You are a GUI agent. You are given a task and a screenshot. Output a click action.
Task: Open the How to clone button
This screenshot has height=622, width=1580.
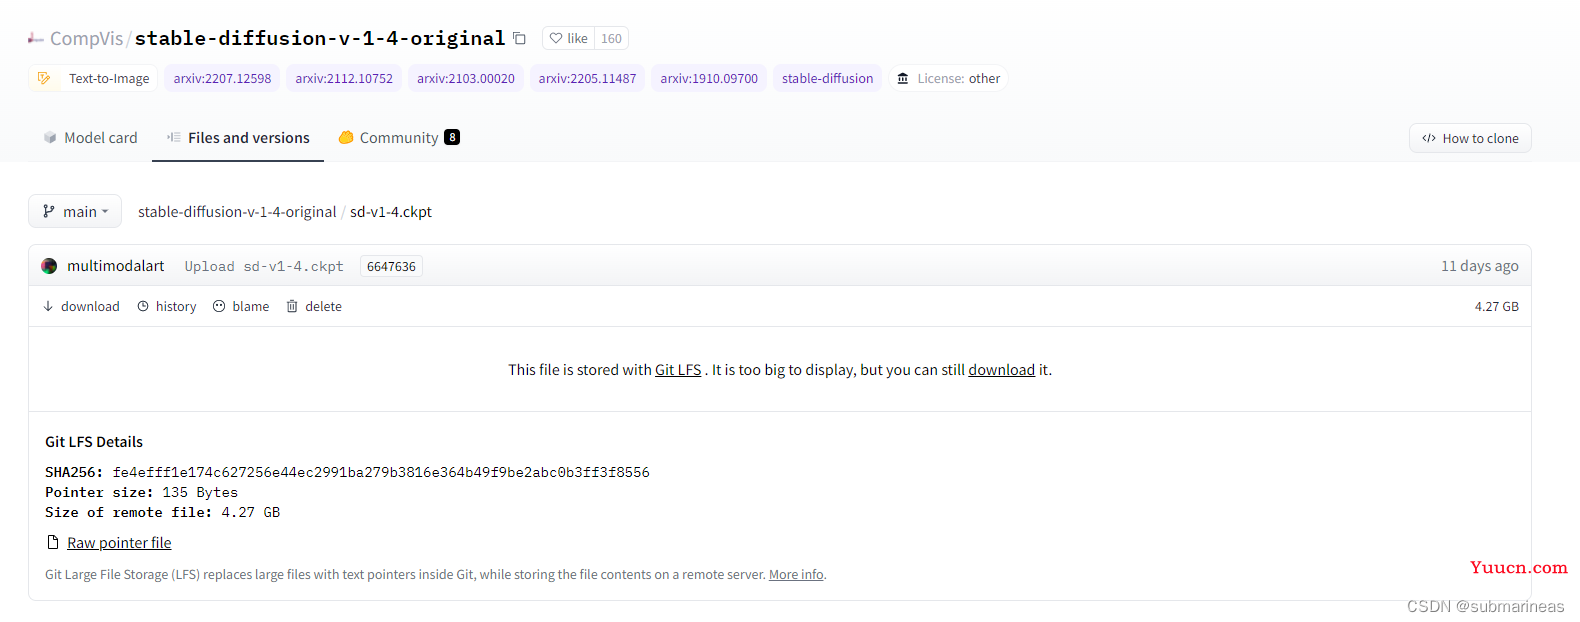pos(1470,138)
